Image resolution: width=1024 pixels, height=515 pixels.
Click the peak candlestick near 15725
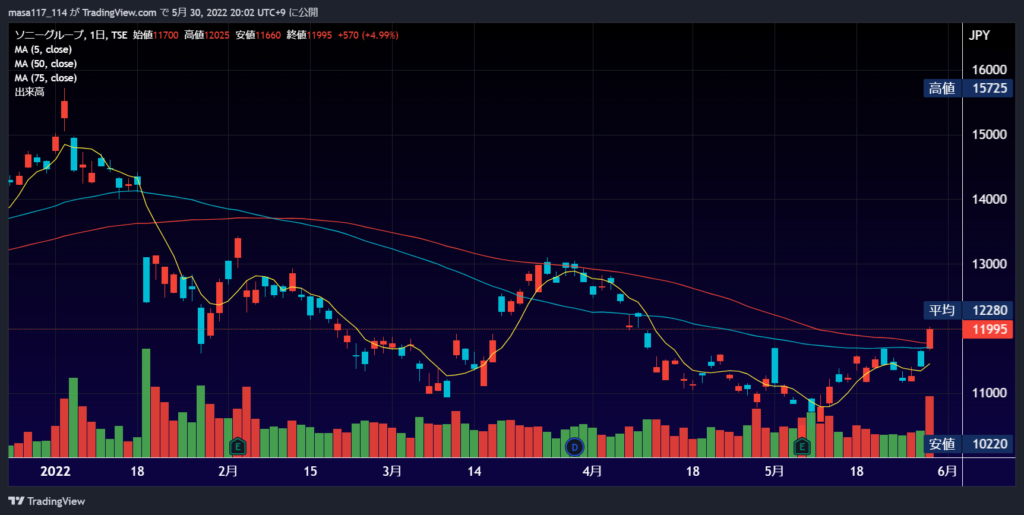pos(64,110)
